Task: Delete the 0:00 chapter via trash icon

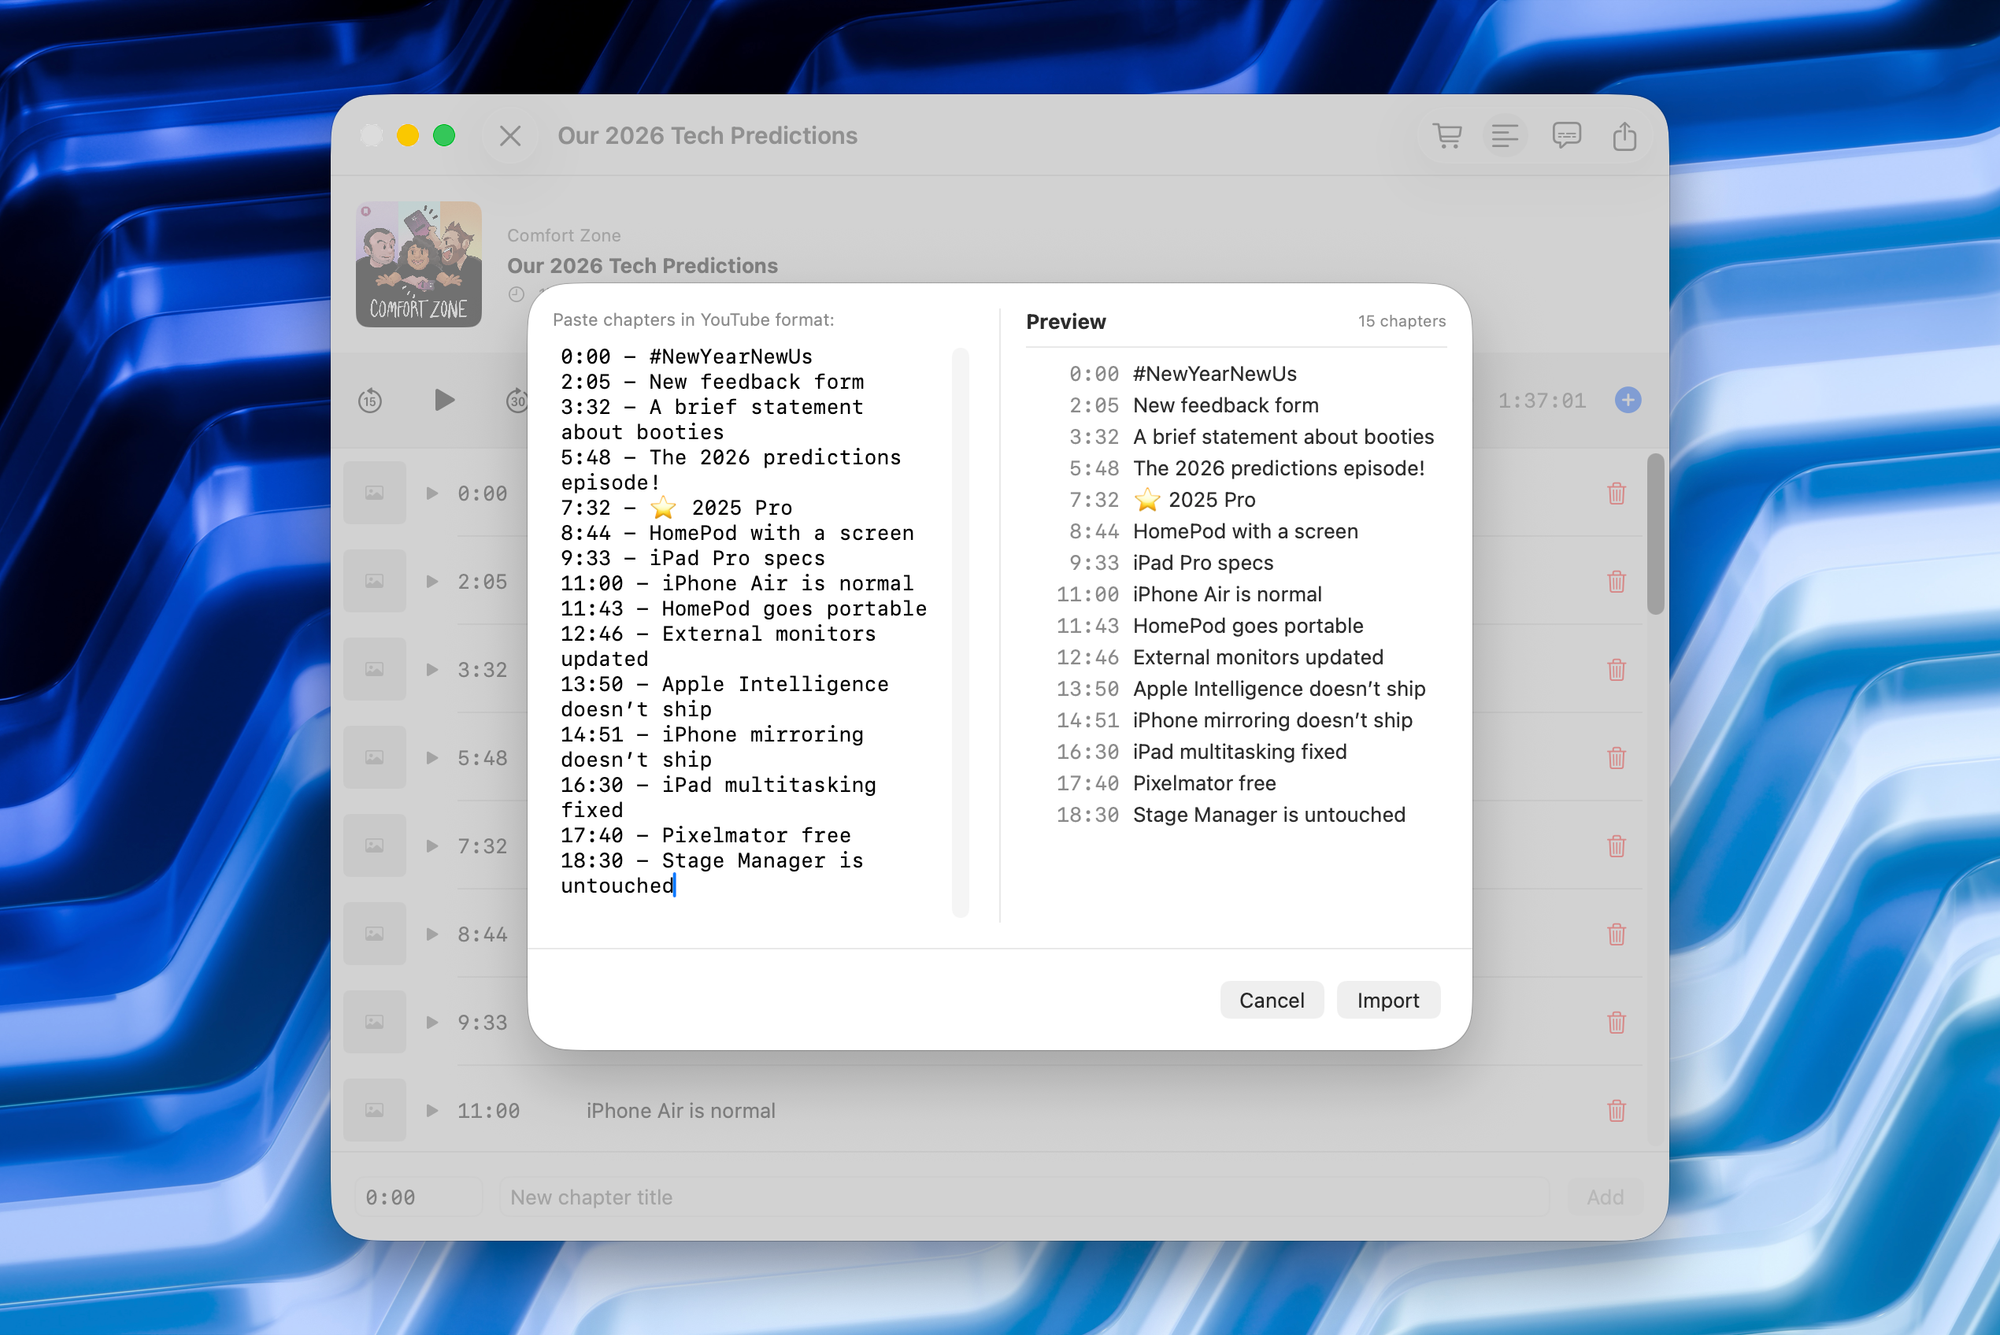Action: (x=1616, y=493)
